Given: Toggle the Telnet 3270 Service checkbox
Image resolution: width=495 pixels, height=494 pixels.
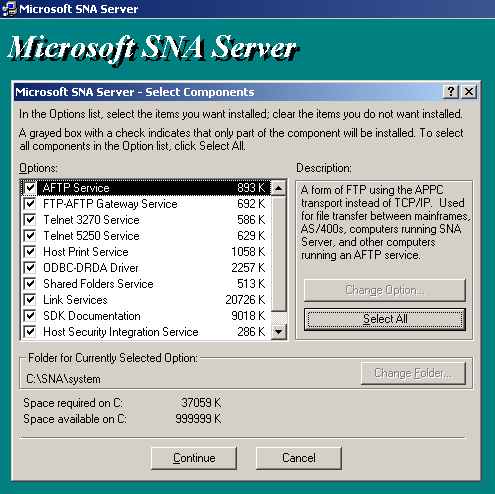Looking at the screenshot, I should tap(30, 220).
